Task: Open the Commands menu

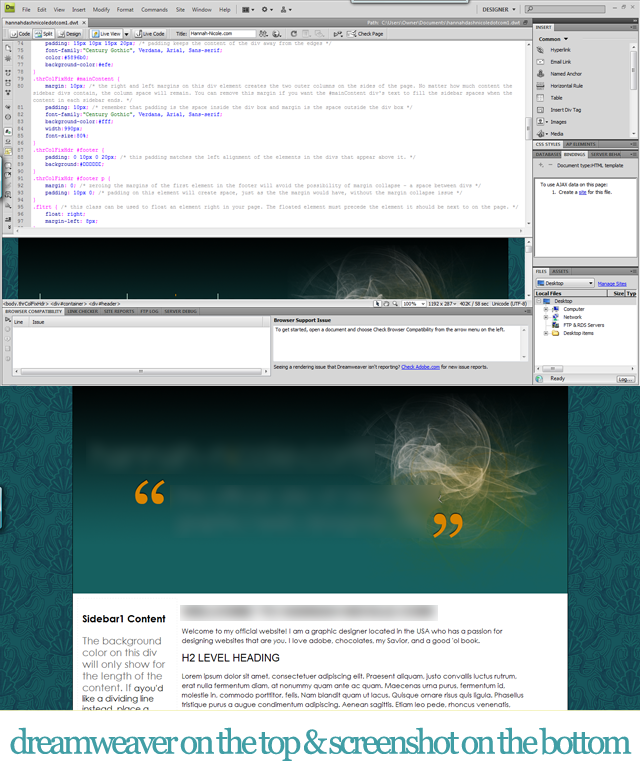Action: pyautogui.click(x=154, y=9)
